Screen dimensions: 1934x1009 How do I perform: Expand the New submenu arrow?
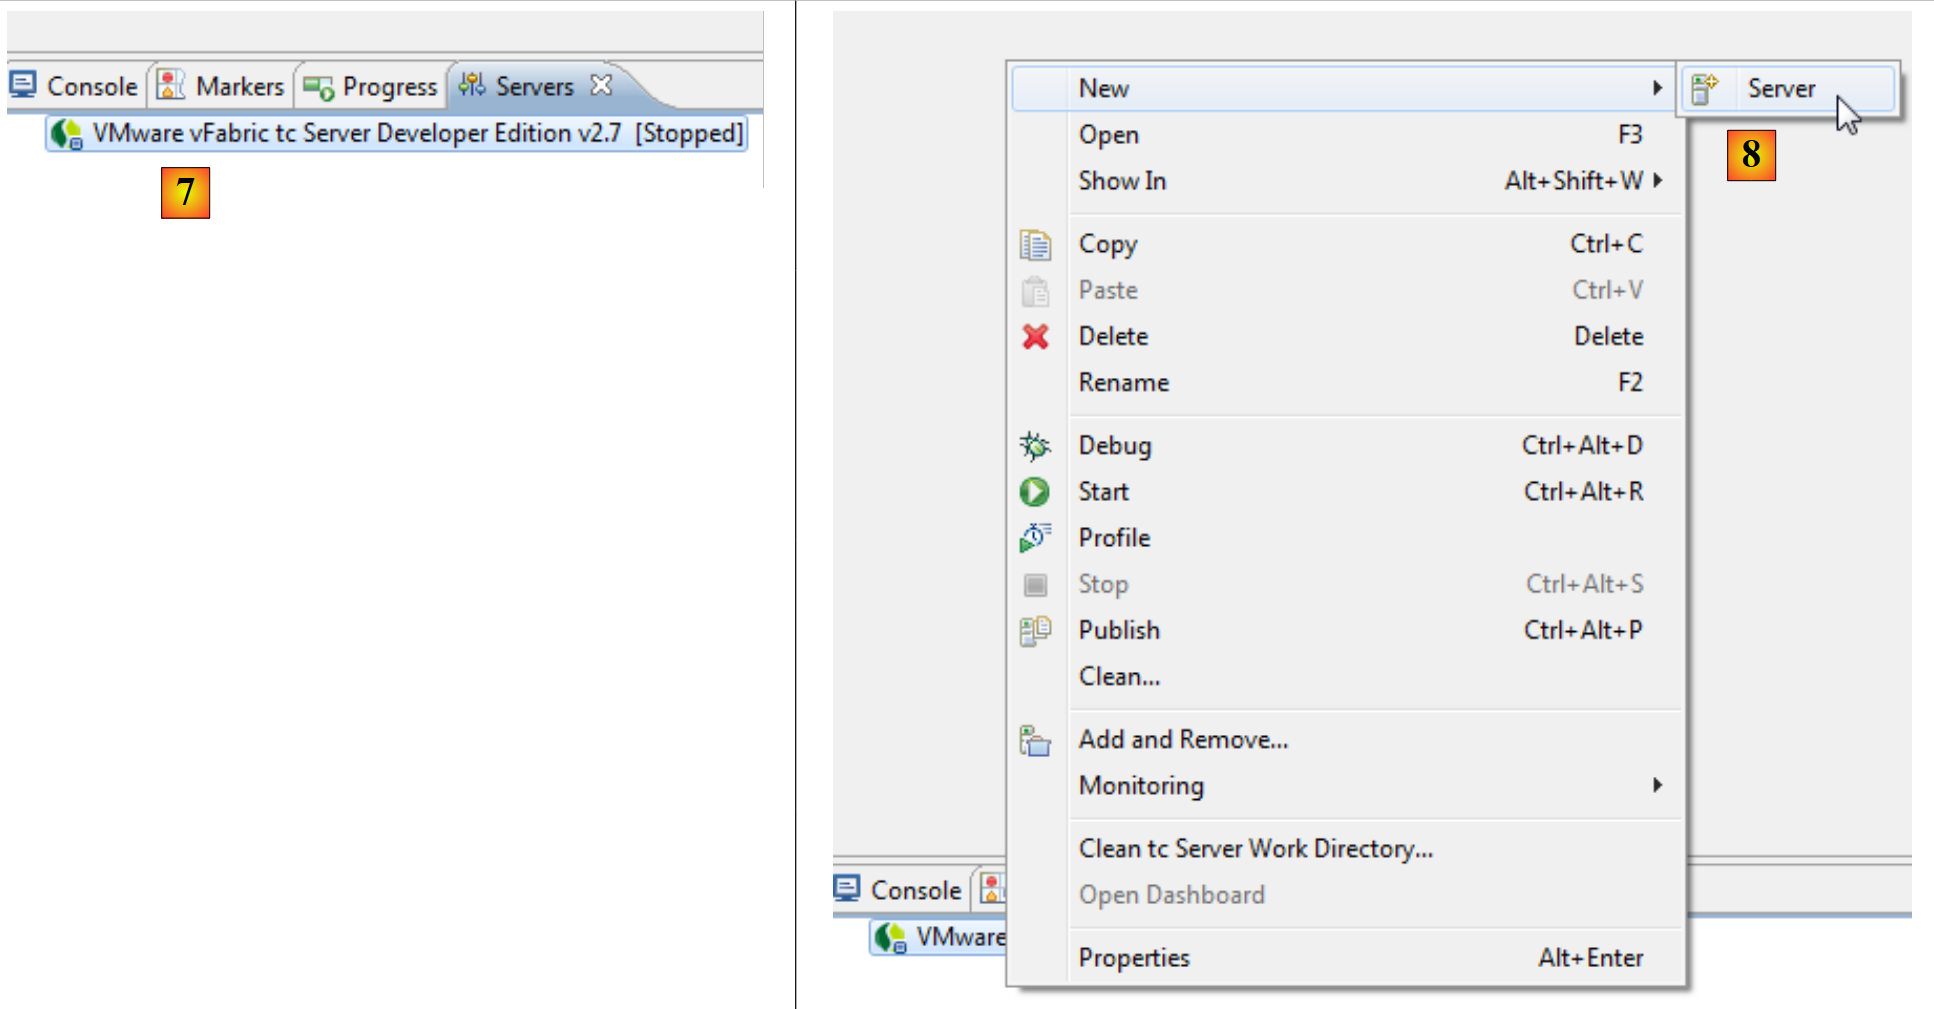(1657, 88)
